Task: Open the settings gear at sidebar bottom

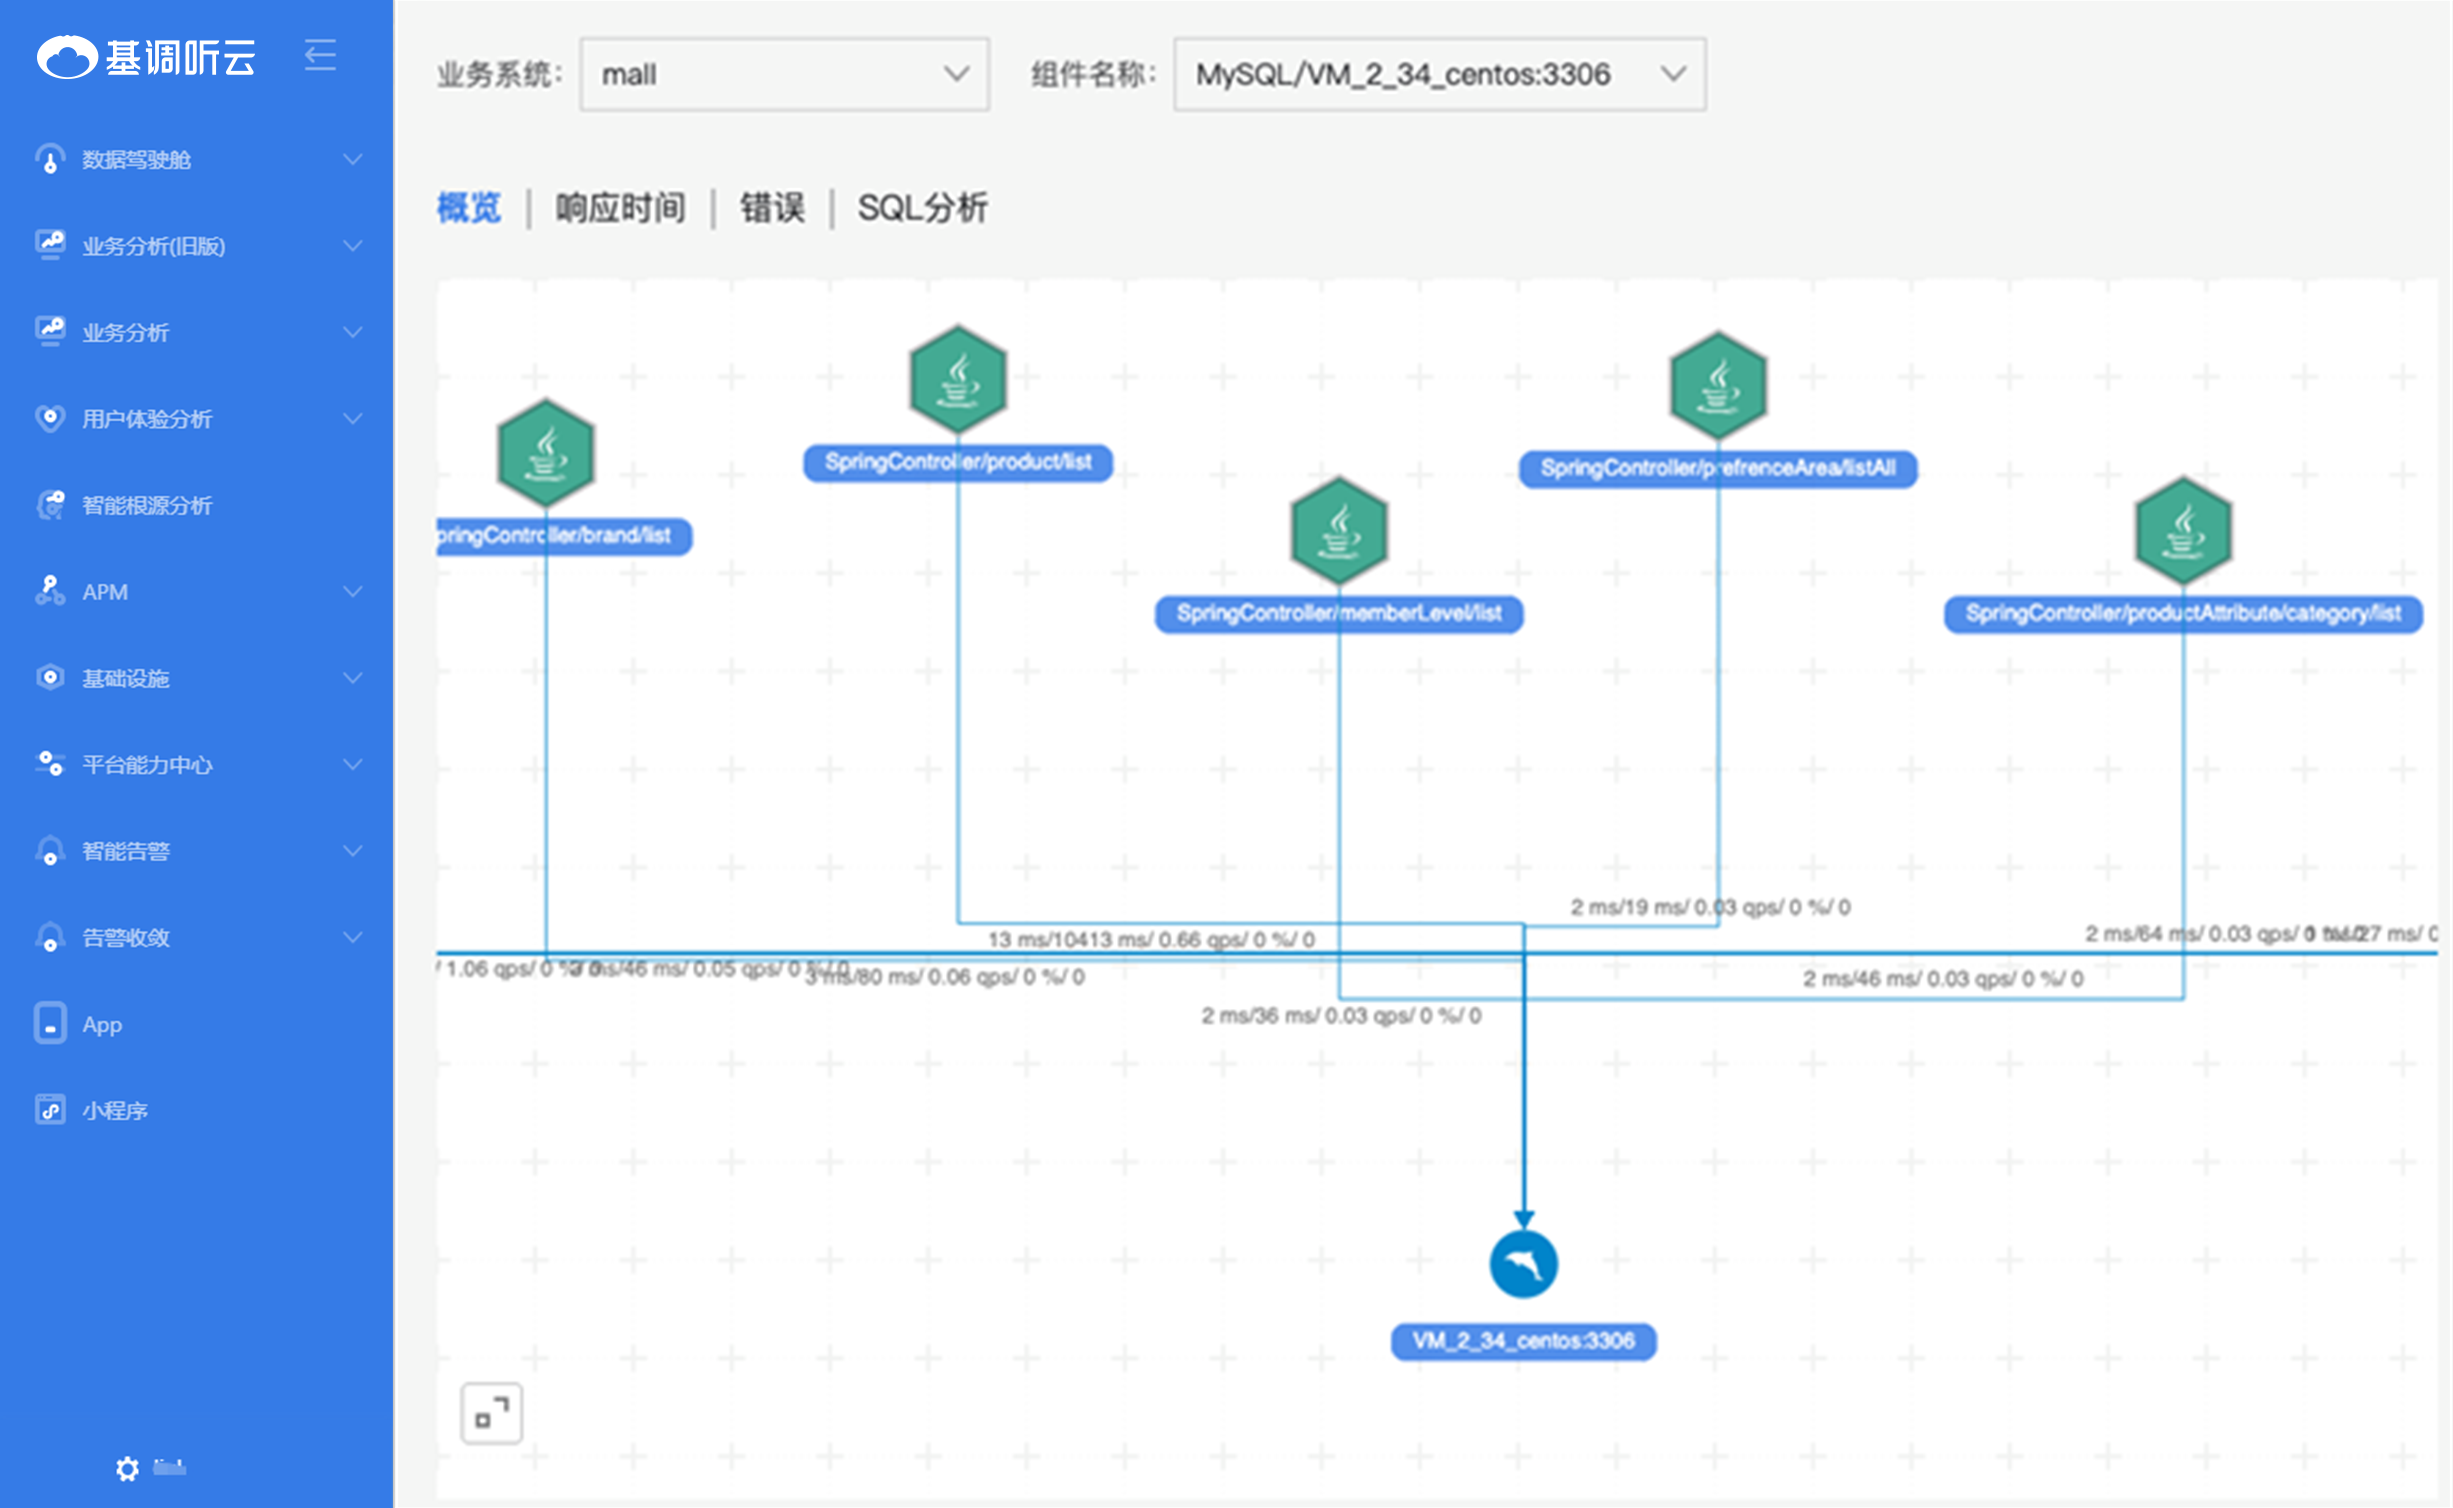Action: (126, 1468)
